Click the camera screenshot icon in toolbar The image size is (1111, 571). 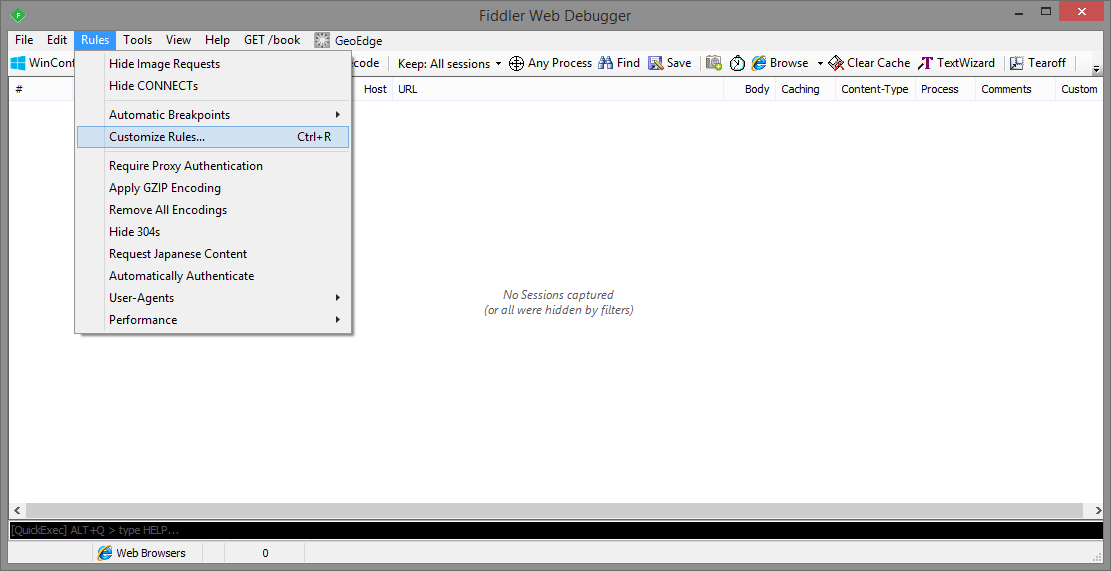coord(714,63)
